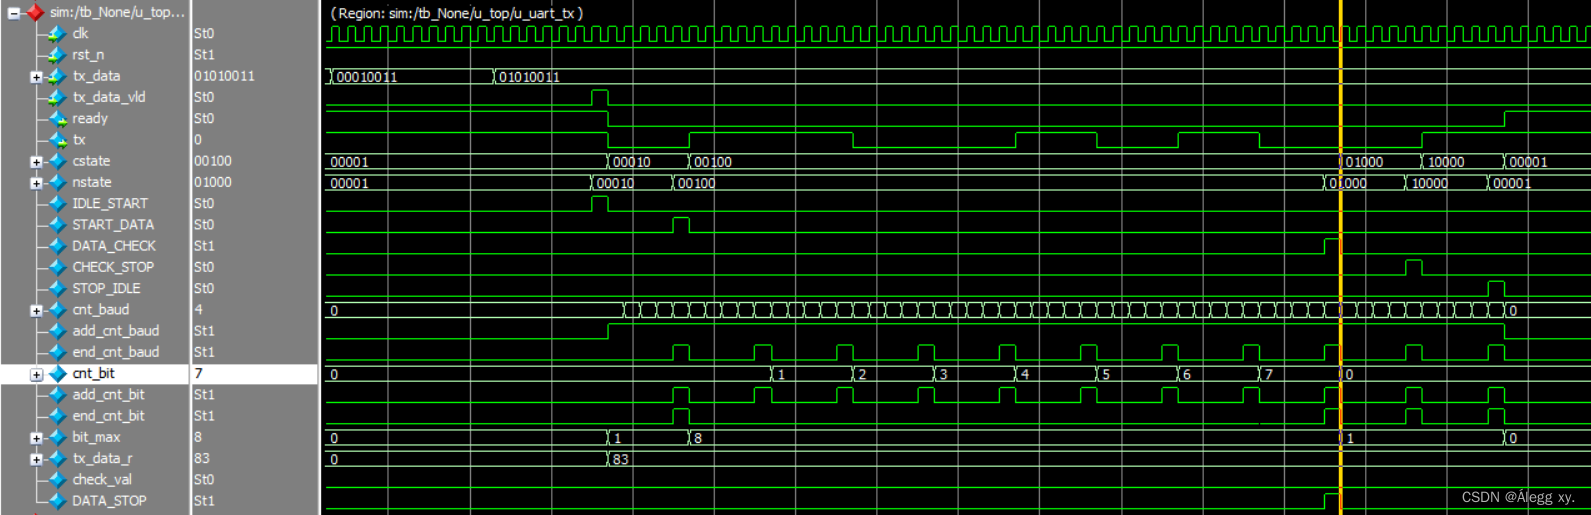Click the tx_data_vld signal diamond icon

tap(57, 98)
